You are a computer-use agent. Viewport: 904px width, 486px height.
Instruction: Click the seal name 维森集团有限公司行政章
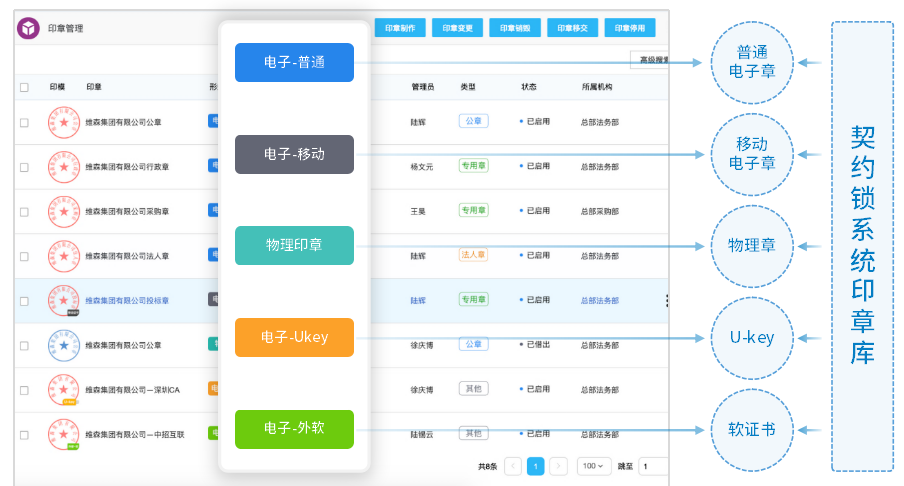(127, 167)
